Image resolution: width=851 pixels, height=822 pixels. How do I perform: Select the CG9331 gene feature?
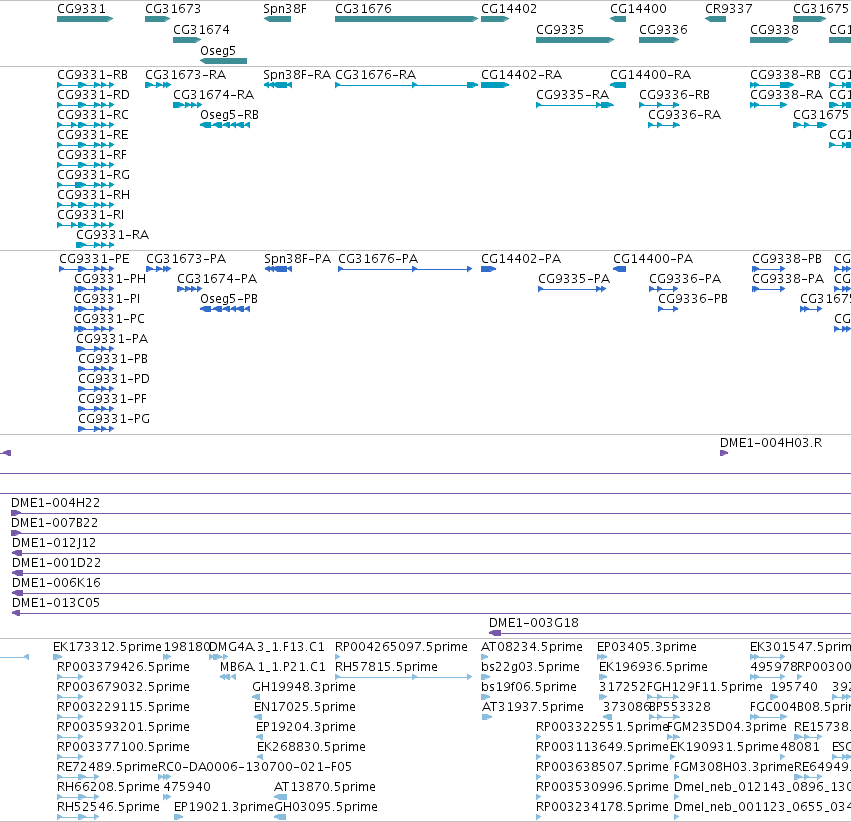pyautogui.click(x=85, y=19)
